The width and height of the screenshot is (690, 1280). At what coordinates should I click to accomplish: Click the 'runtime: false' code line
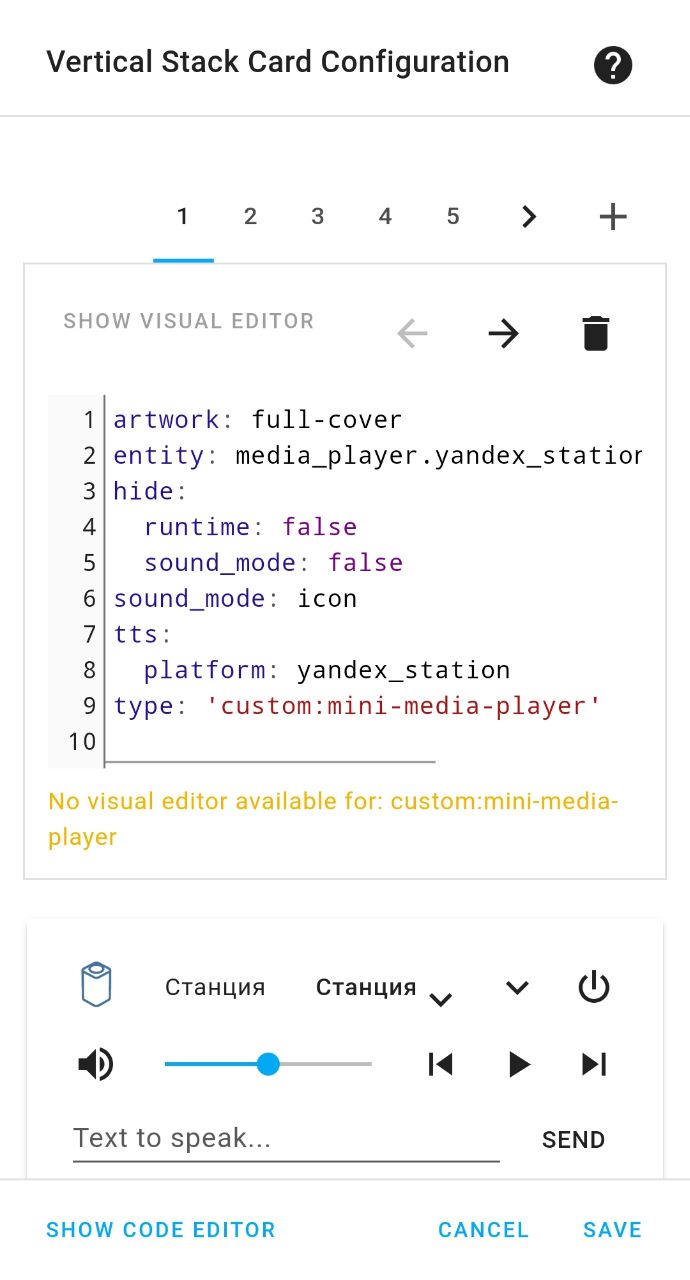click(x=250, y=527)
